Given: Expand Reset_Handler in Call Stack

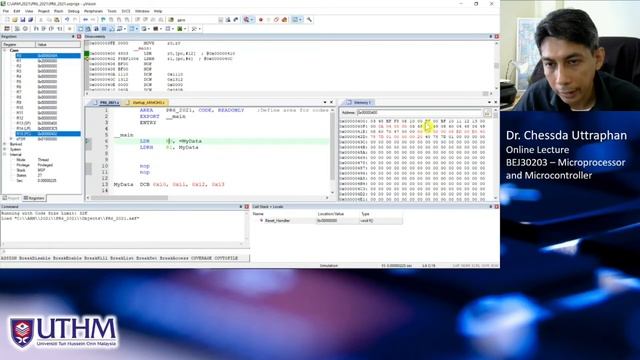Looking at the screenshot, I should (x=262, y=220).
